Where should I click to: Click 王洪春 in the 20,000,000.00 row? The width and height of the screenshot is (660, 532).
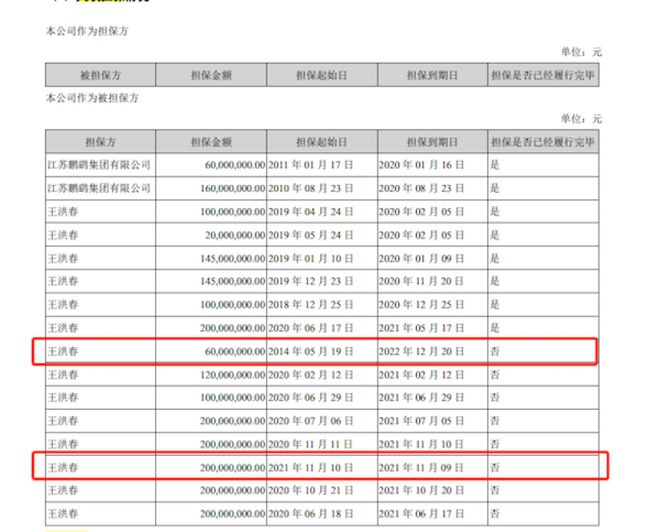[x=63, y=235]
